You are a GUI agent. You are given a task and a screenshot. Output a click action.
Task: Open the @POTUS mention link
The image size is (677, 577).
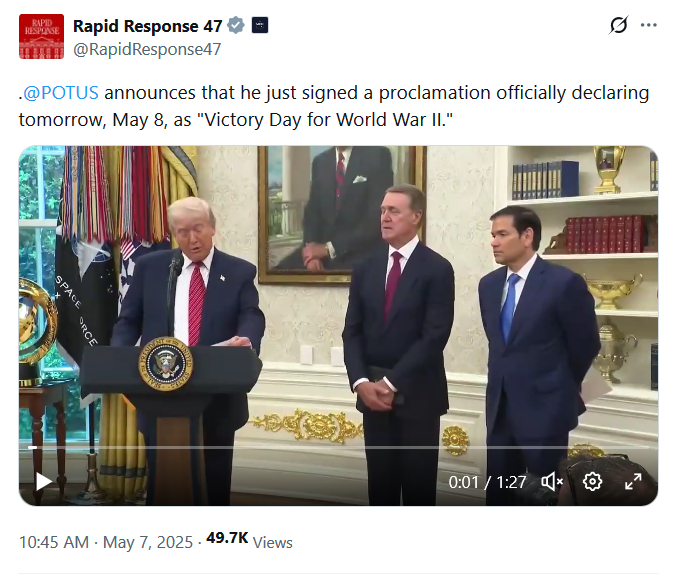click(60, 93)
